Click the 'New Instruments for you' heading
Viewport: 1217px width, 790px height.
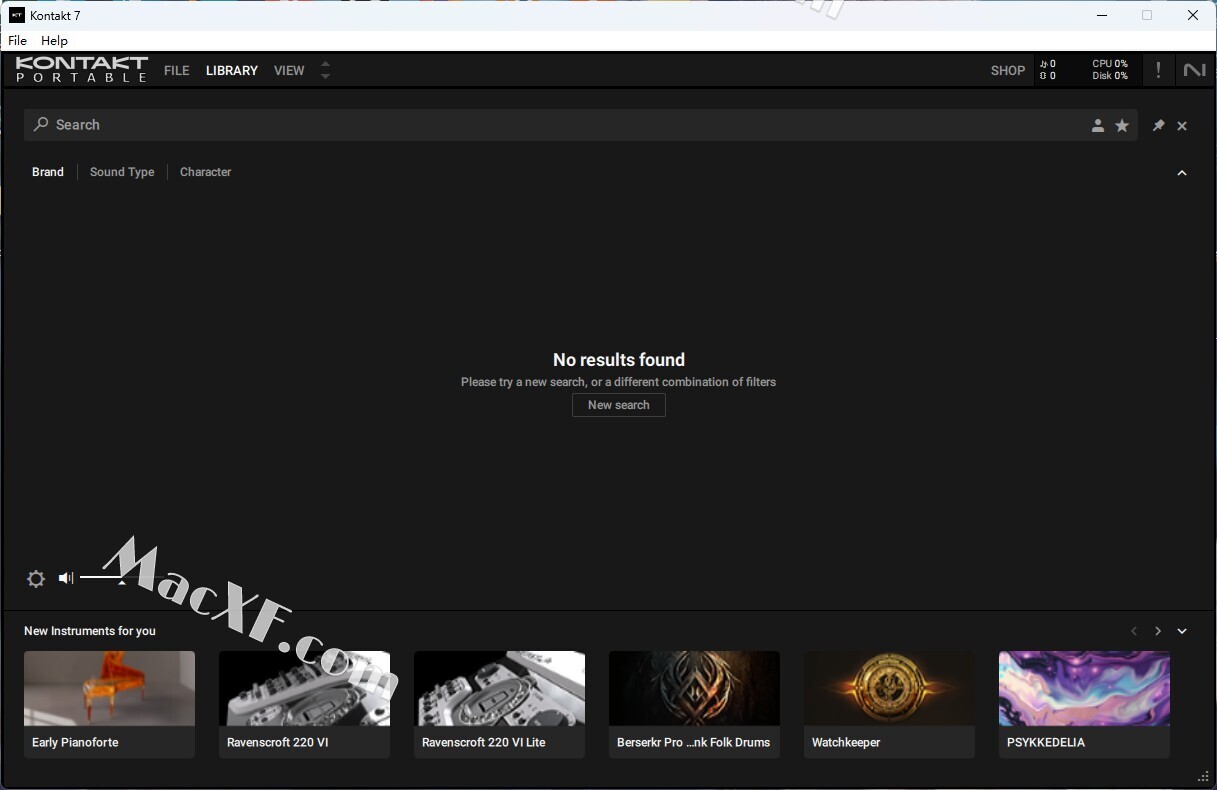90,631
